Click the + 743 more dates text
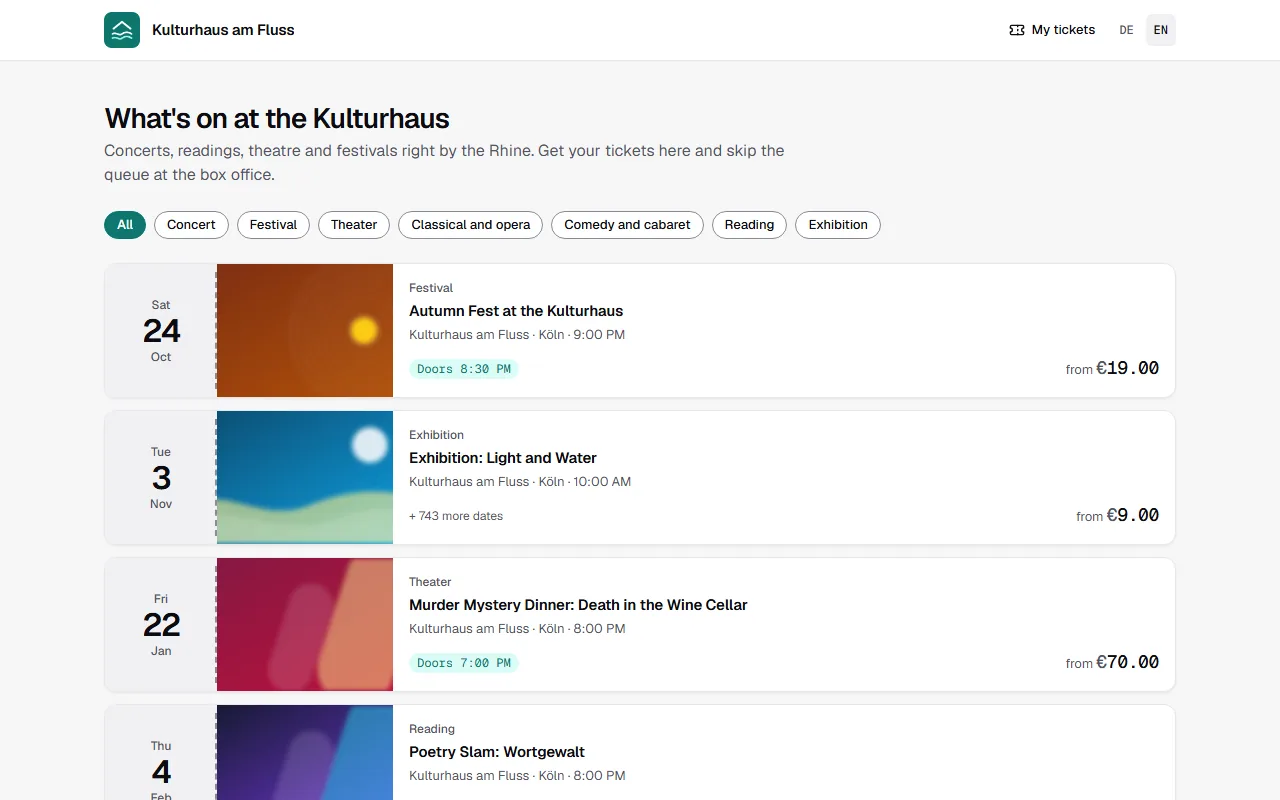 point(456,516)
